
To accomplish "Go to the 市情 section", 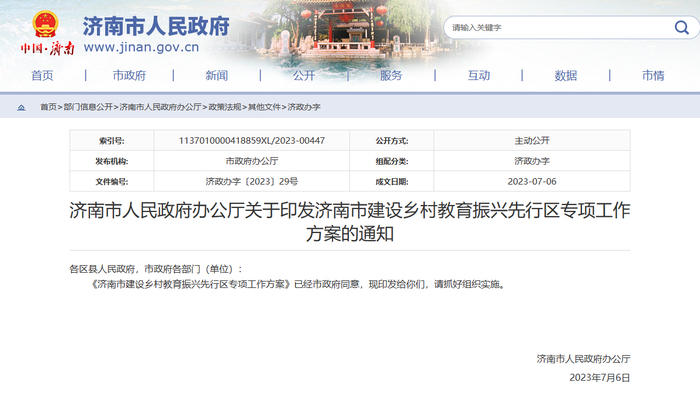I will 653,75.
